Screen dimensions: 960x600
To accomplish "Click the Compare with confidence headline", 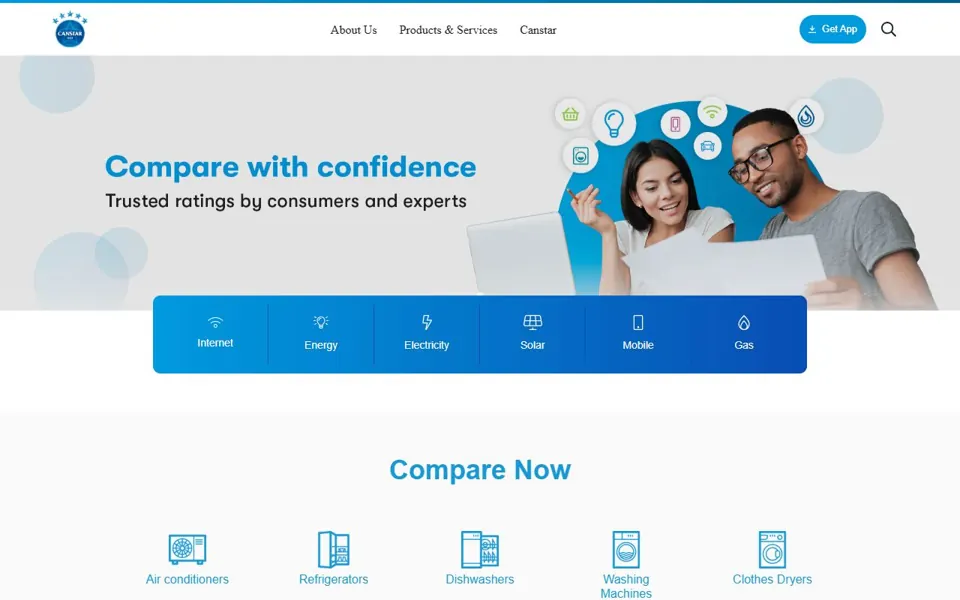I will [291, 167].
